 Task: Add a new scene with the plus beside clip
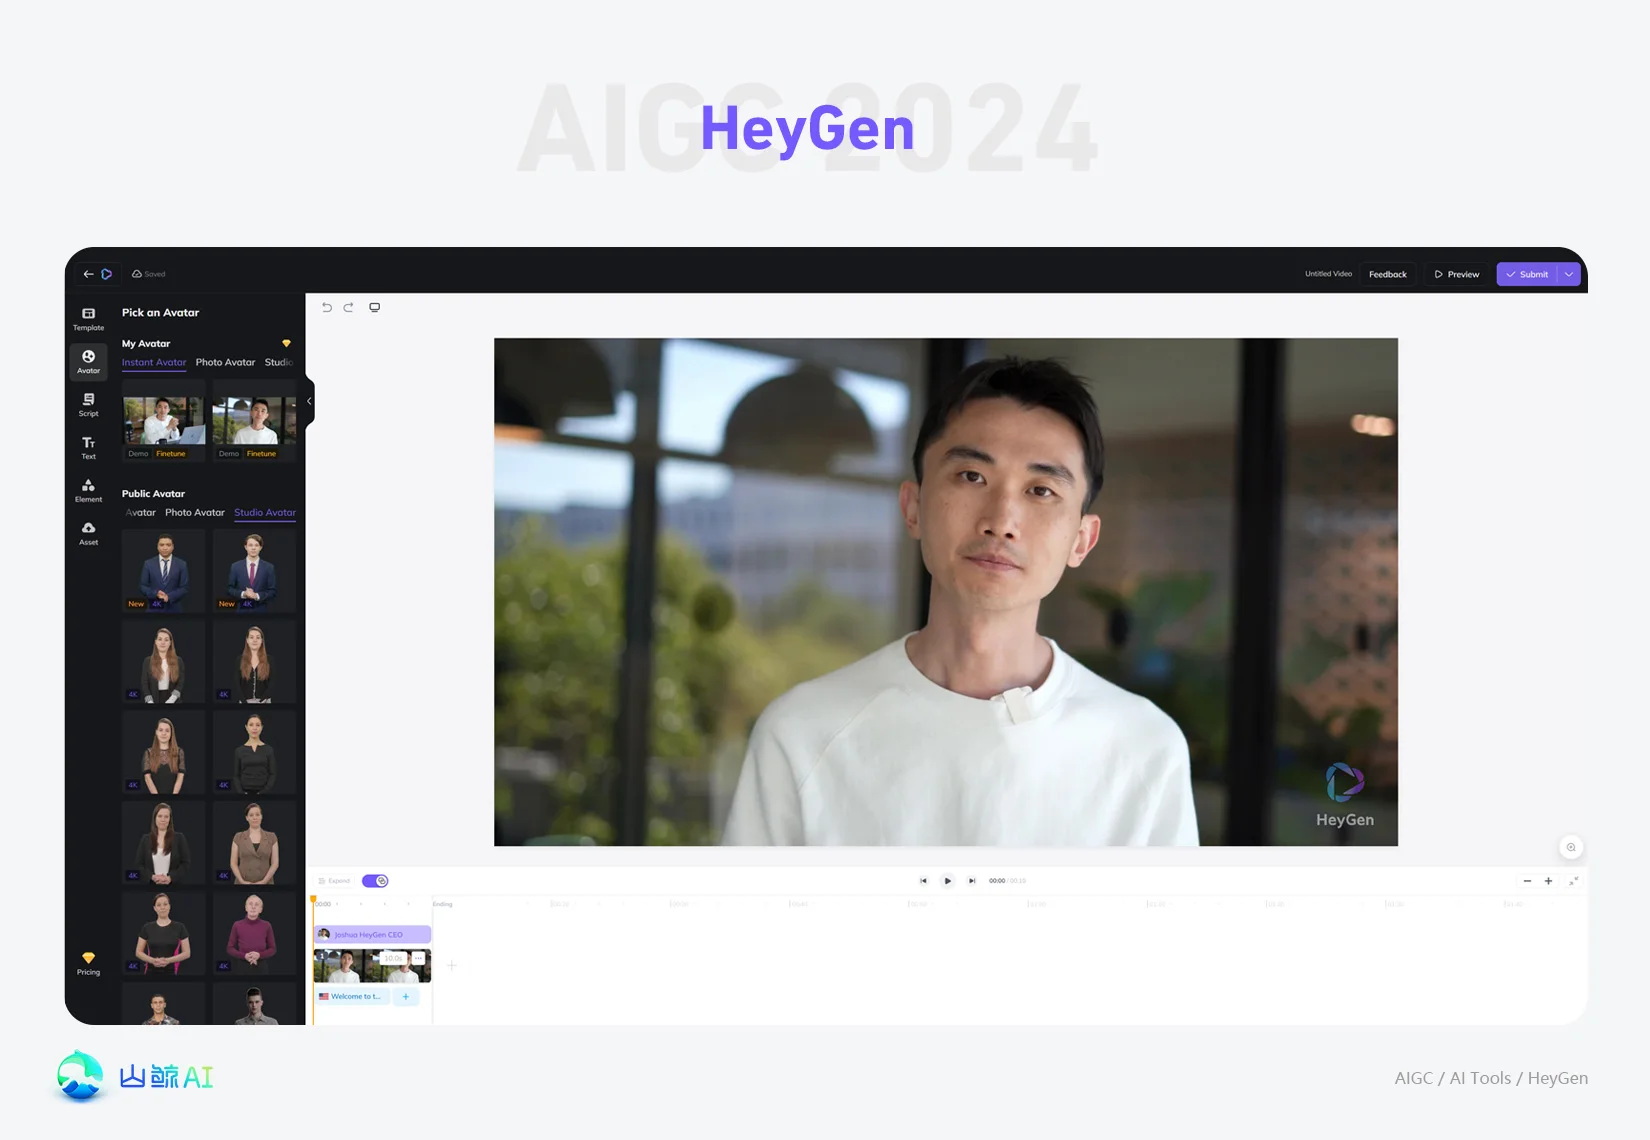click(452, 966)
